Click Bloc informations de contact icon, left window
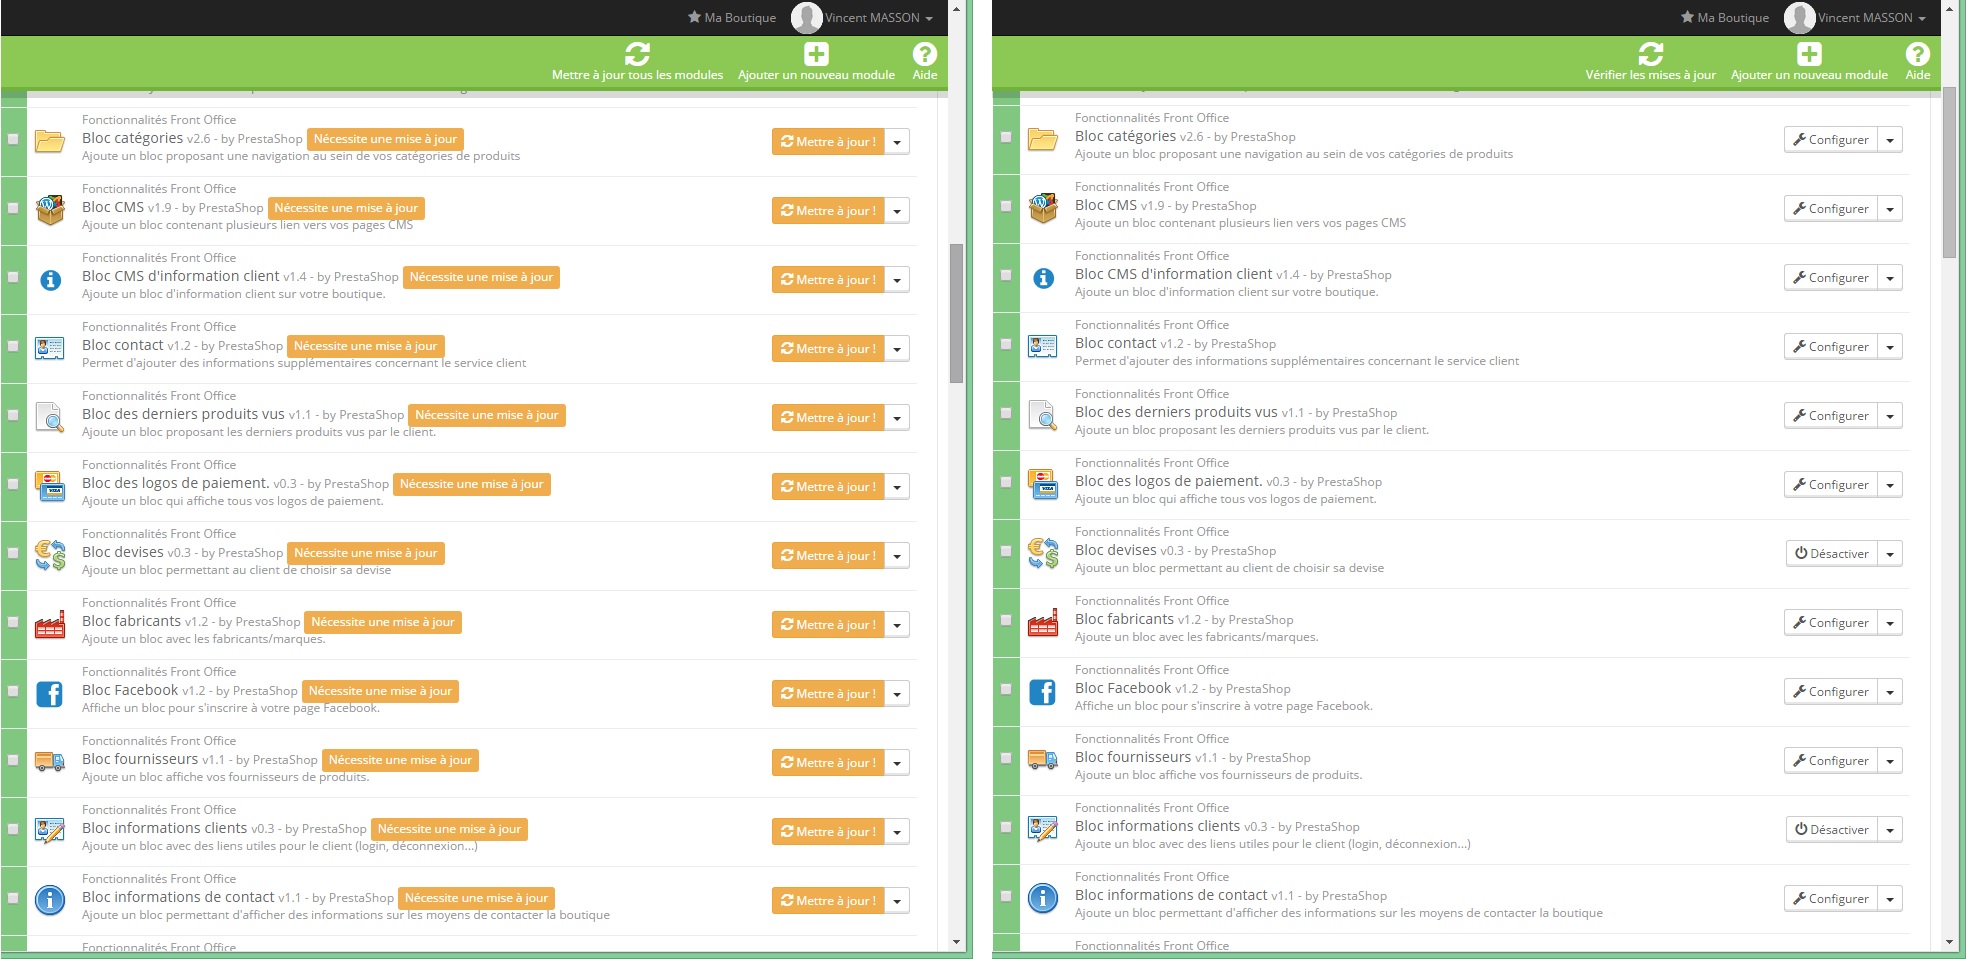 click(x=50, y=900)
